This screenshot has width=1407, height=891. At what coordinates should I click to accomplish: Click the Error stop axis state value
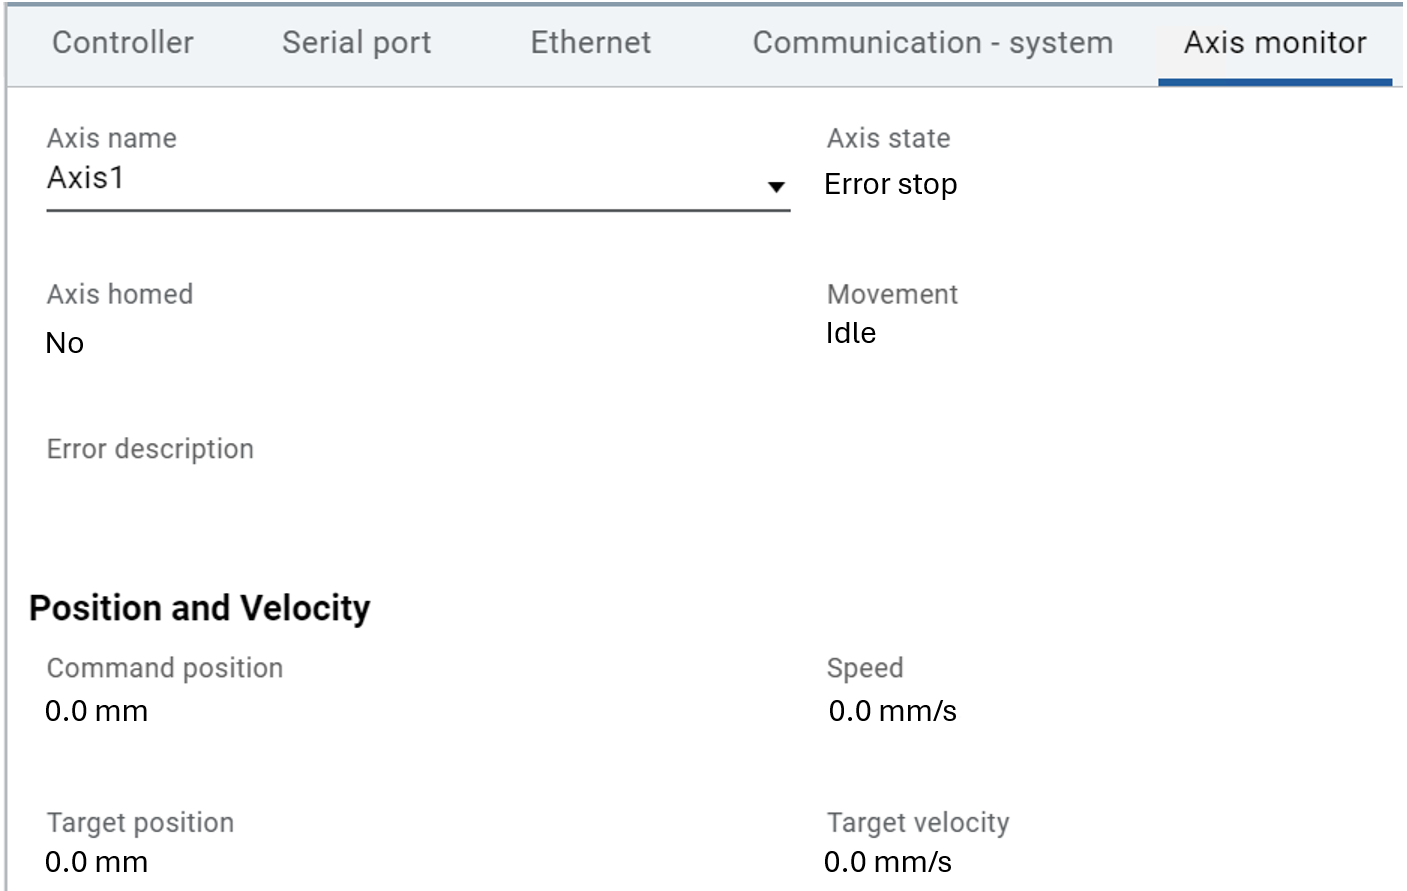[x=890, y=185]
